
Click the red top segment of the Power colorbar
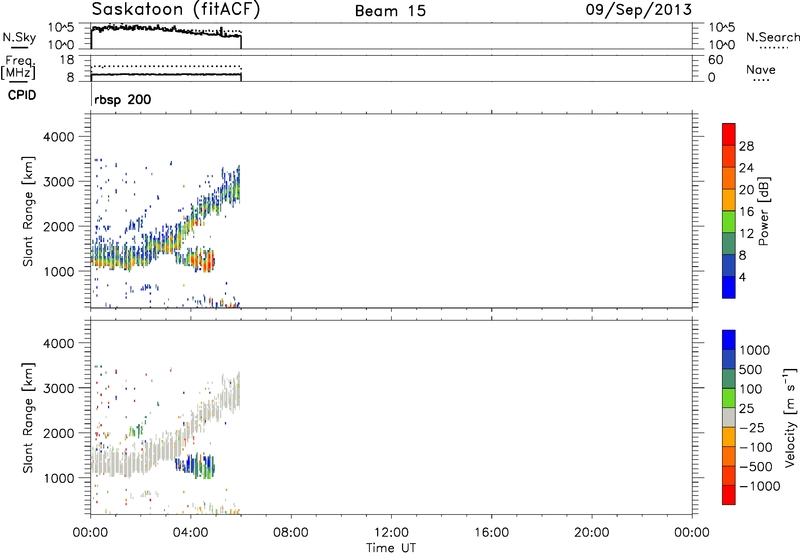coord(729,134)
